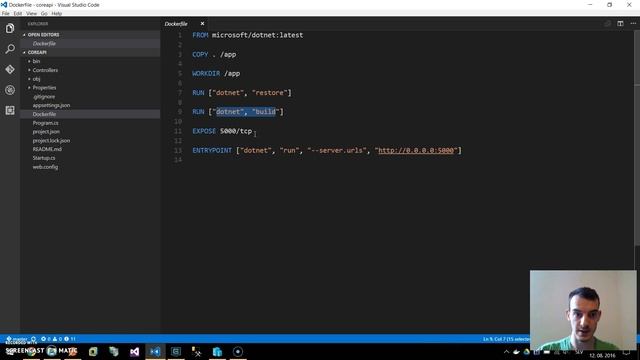
Task: Click the split editor icon
Action: click(620, 24)
